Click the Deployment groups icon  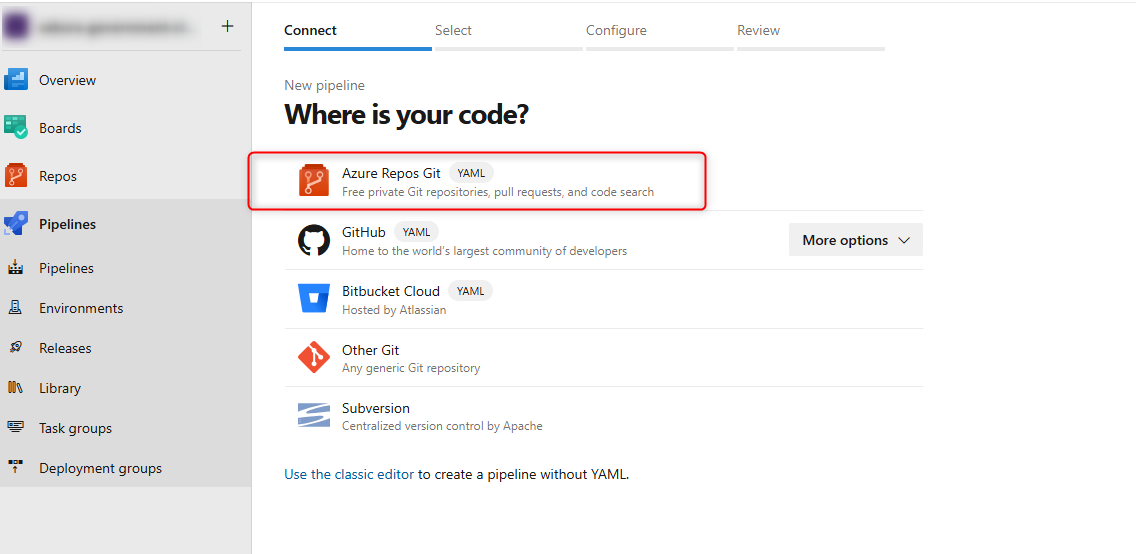(x=15, y=468)
